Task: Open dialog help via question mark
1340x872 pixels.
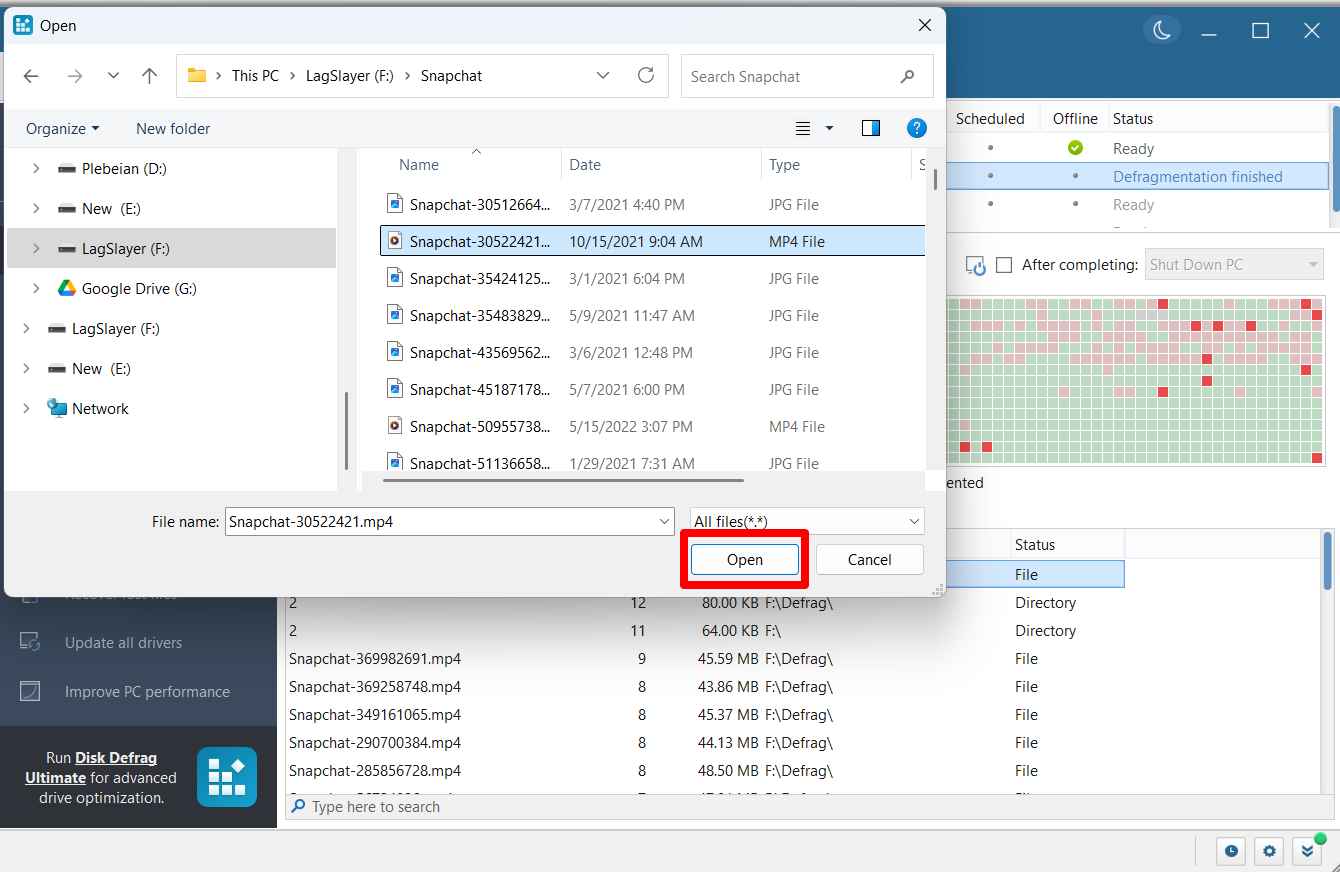Action: 916,128
